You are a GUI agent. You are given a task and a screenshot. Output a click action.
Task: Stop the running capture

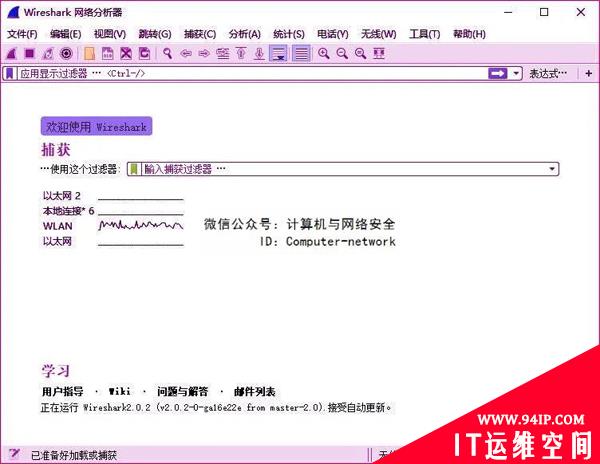point(30,54)
